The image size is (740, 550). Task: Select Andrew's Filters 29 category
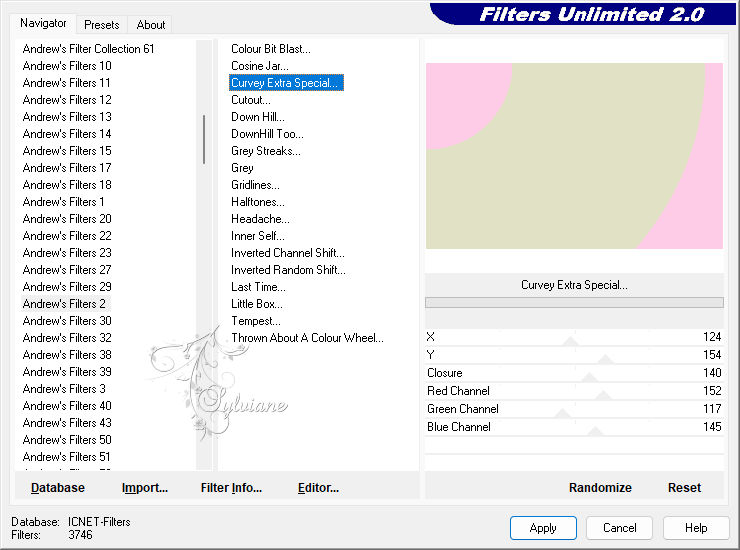tap(67, 287)
